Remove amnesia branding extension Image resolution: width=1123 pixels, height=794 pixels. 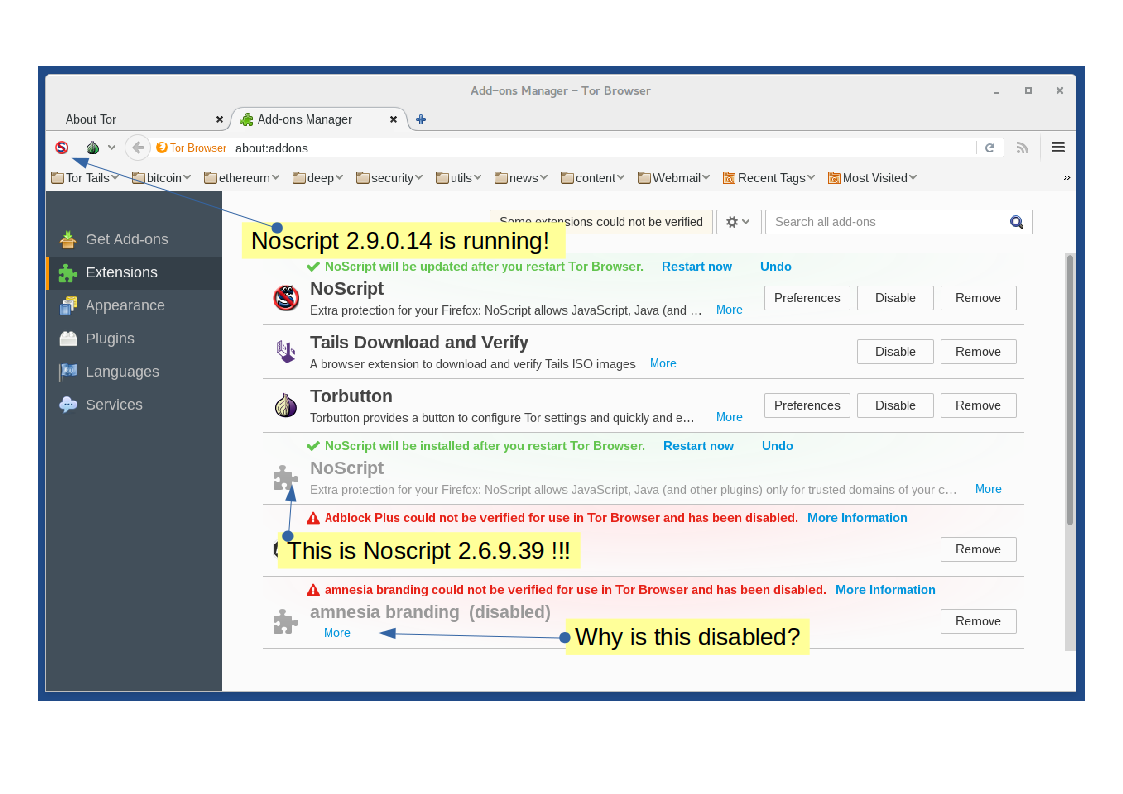978,621
